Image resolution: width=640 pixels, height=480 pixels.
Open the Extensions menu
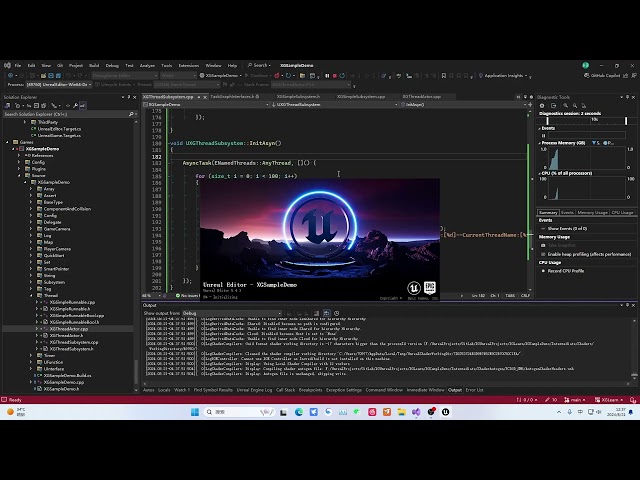189,65
